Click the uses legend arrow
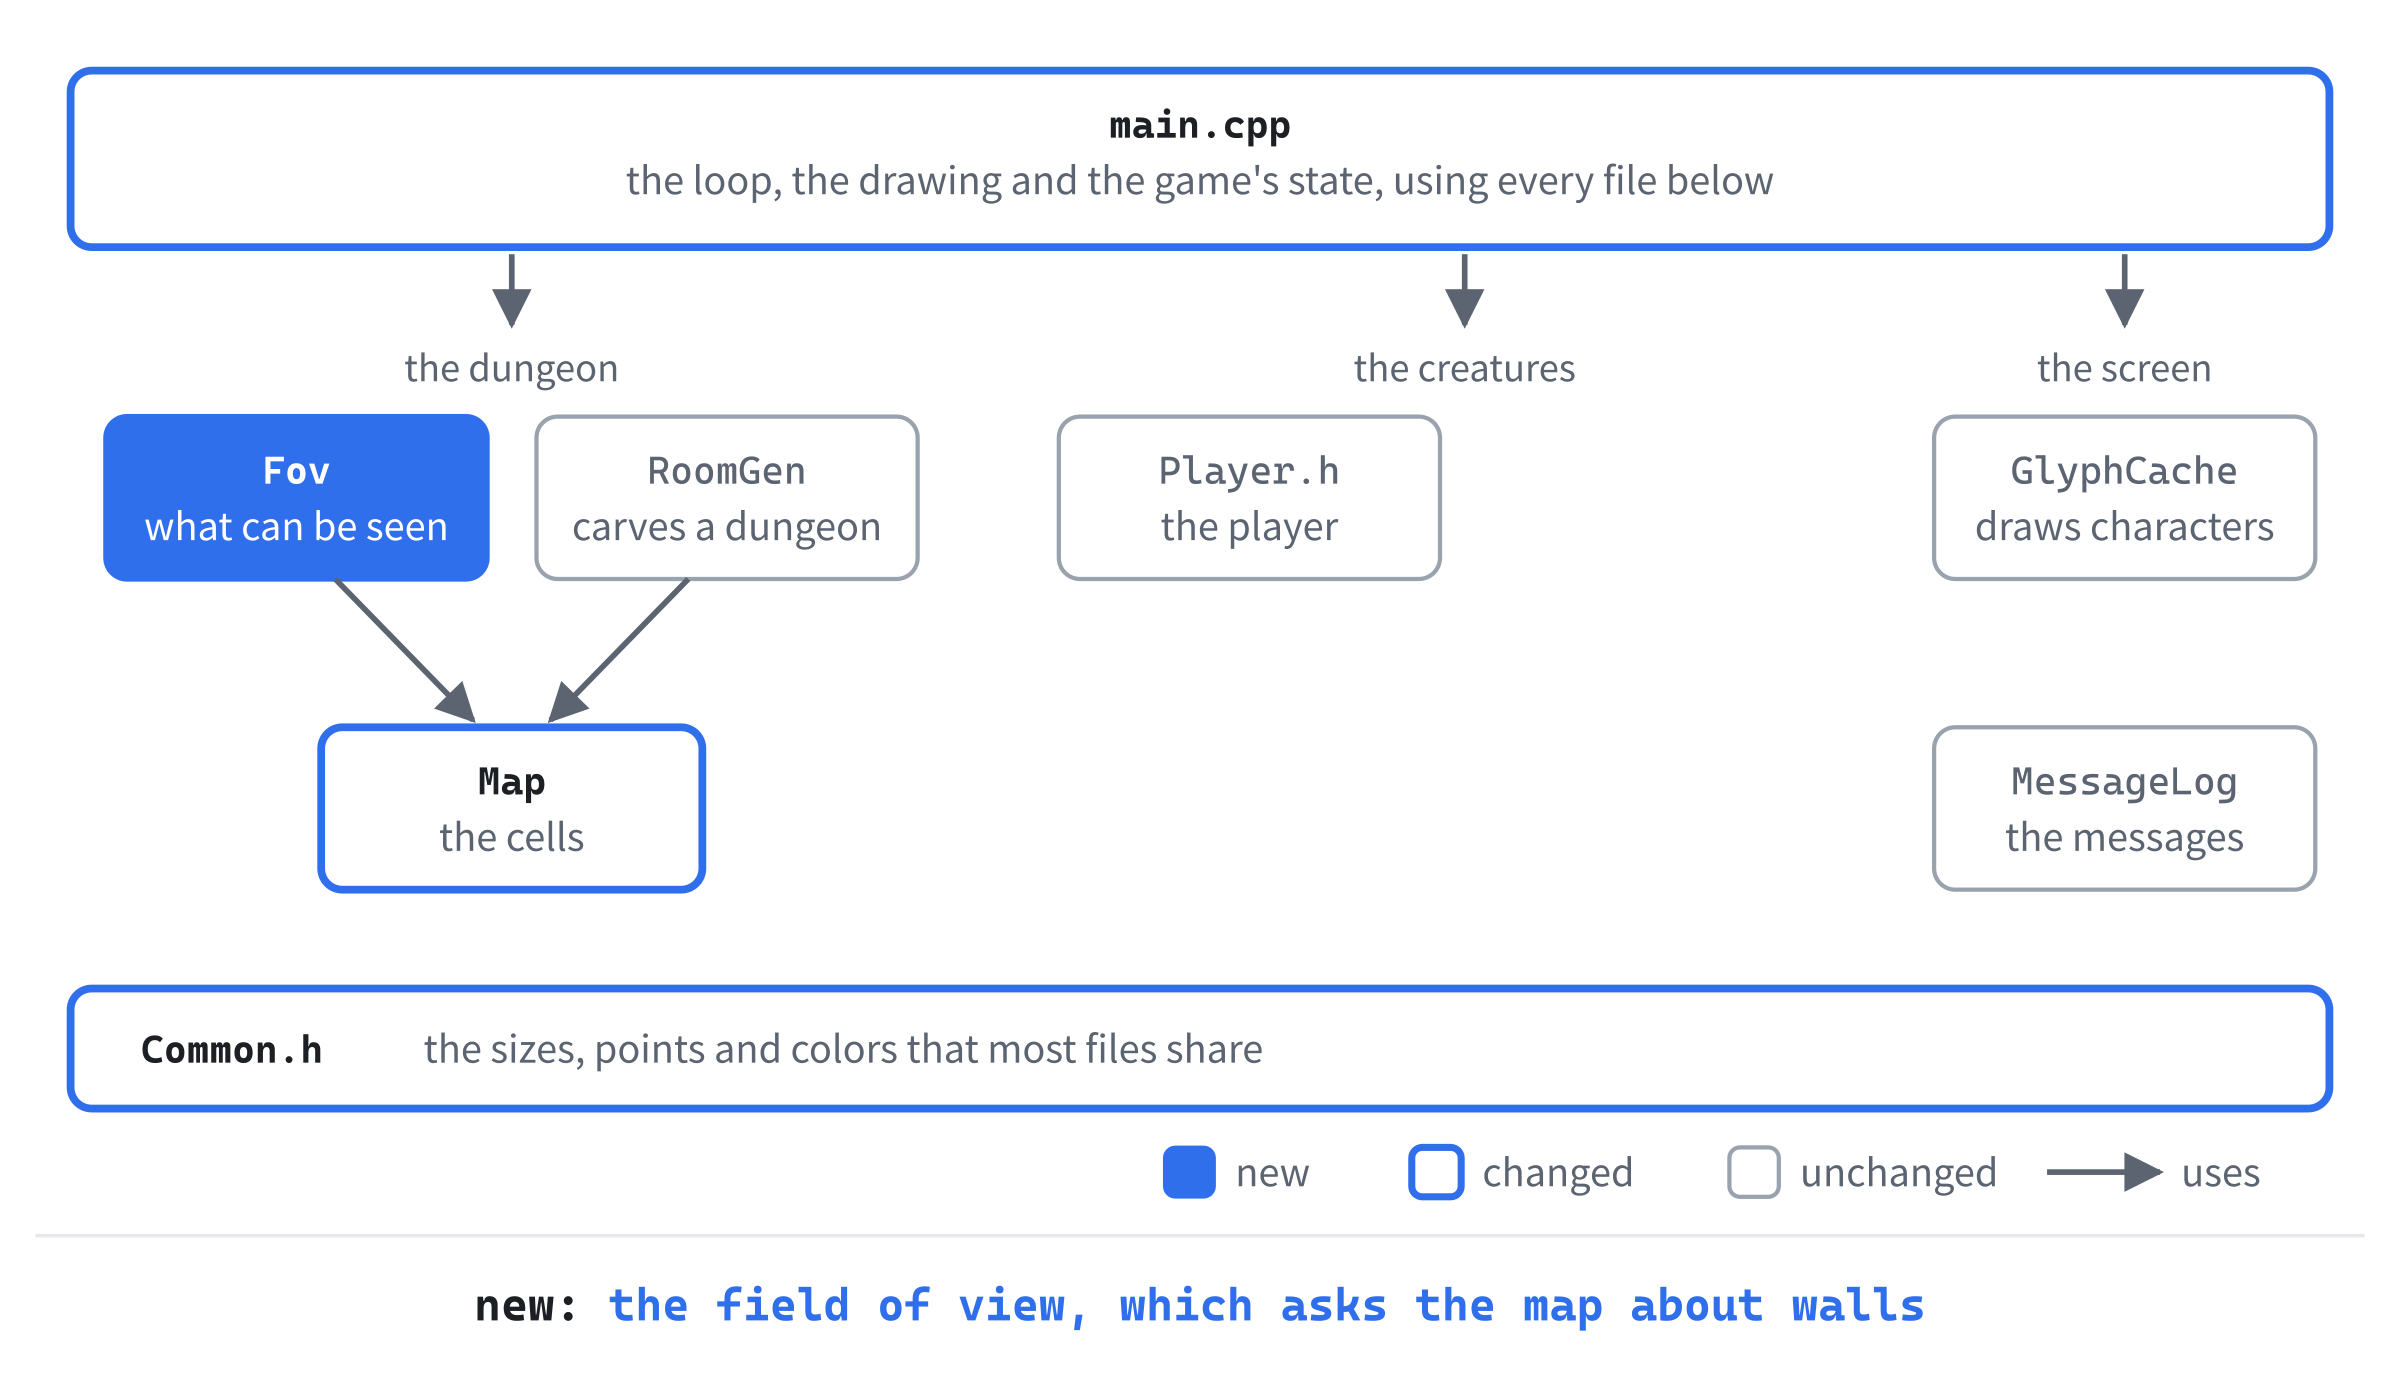Image resolution: width=2400 pixels, height=1391 pixels. coord(2105,1172)
